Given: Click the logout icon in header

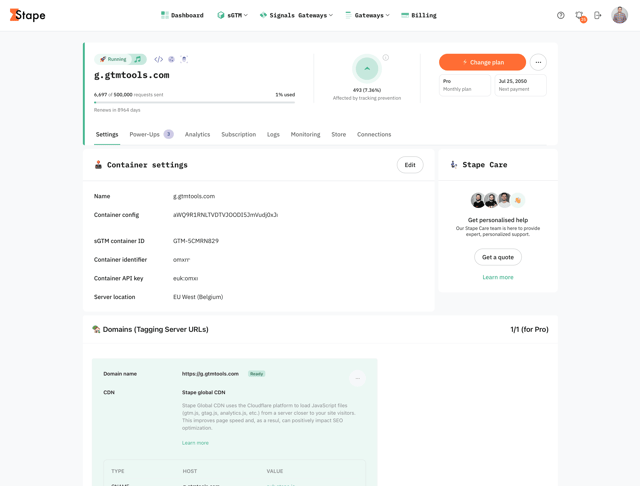Looking at the screenshot, I should pyautogui.click(x=598, y=15).
